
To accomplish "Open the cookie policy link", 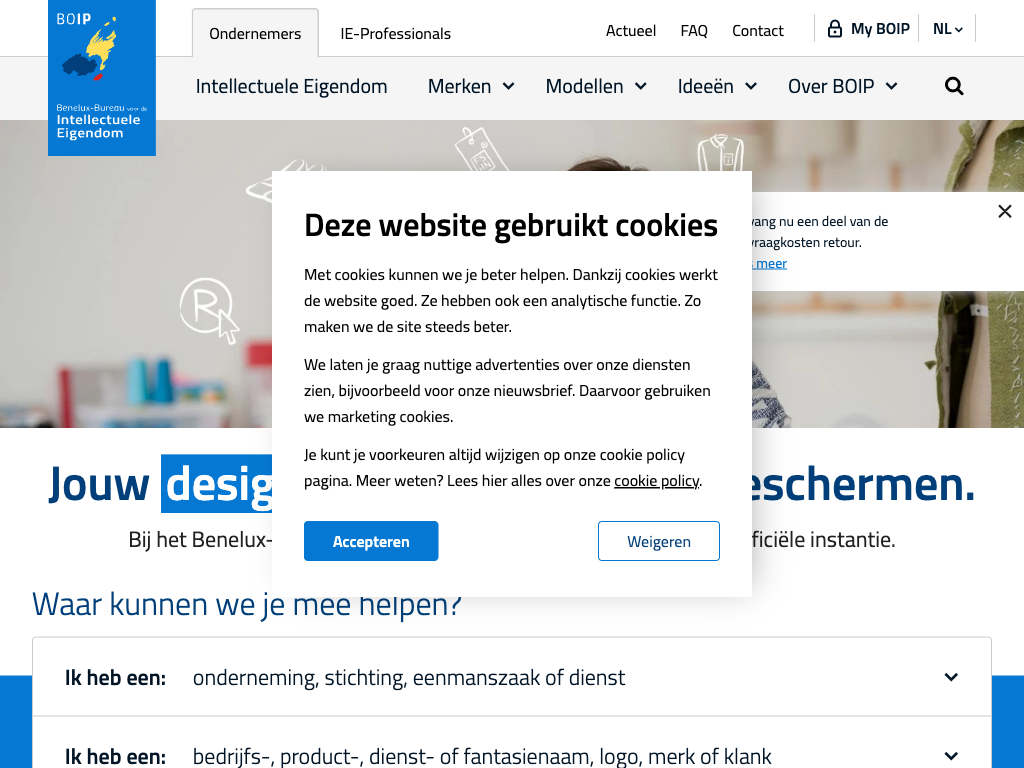I will click(656, 481).
